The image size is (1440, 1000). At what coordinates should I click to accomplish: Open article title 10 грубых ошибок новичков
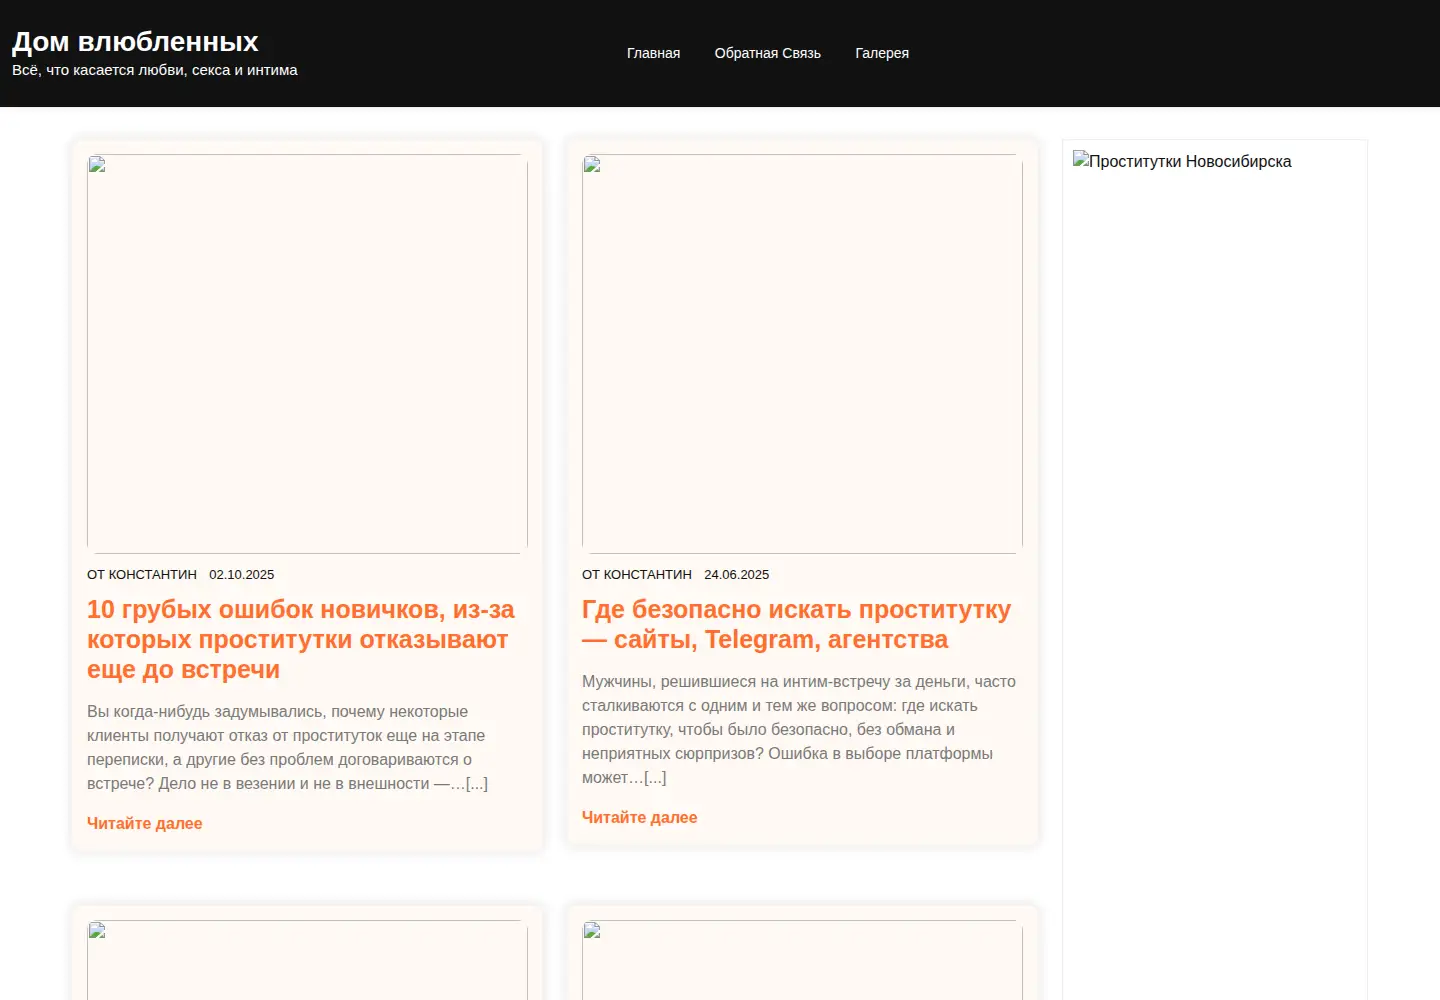pyautogui.click(x=301, y=639)
